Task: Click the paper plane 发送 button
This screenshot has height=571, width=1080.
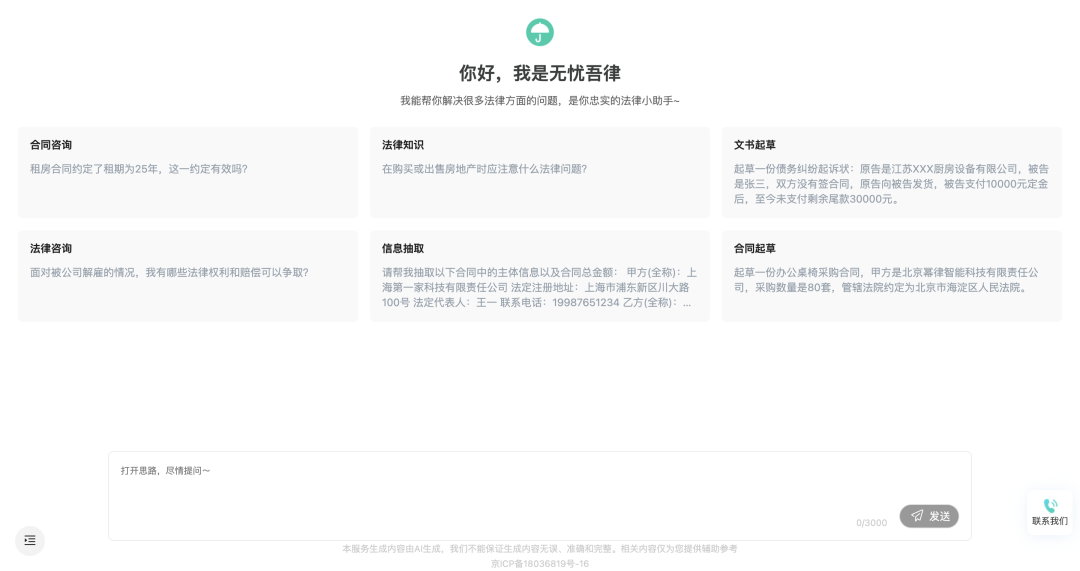Action: click(x=928, y=516)
